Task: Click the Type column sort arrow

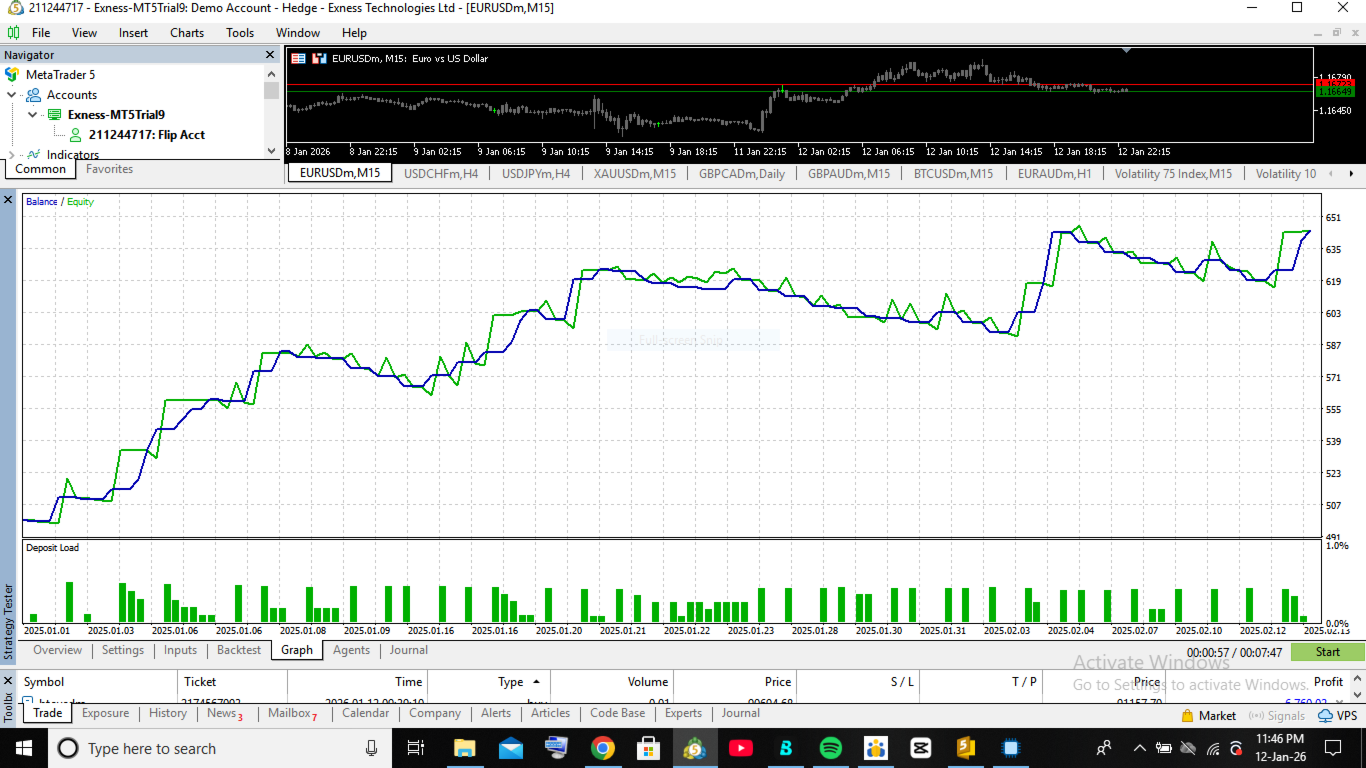Action: [536, 682]
